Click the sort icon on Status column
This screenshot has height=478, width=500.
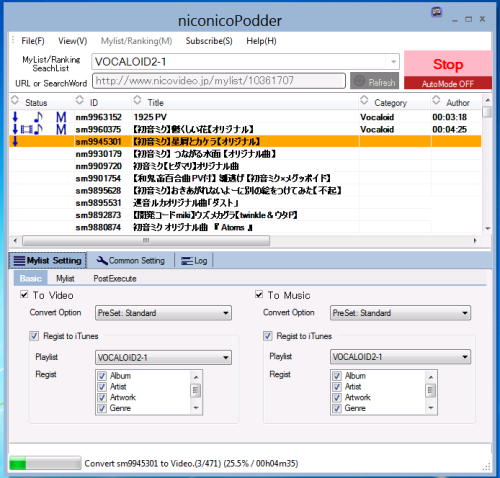point(15,100)
